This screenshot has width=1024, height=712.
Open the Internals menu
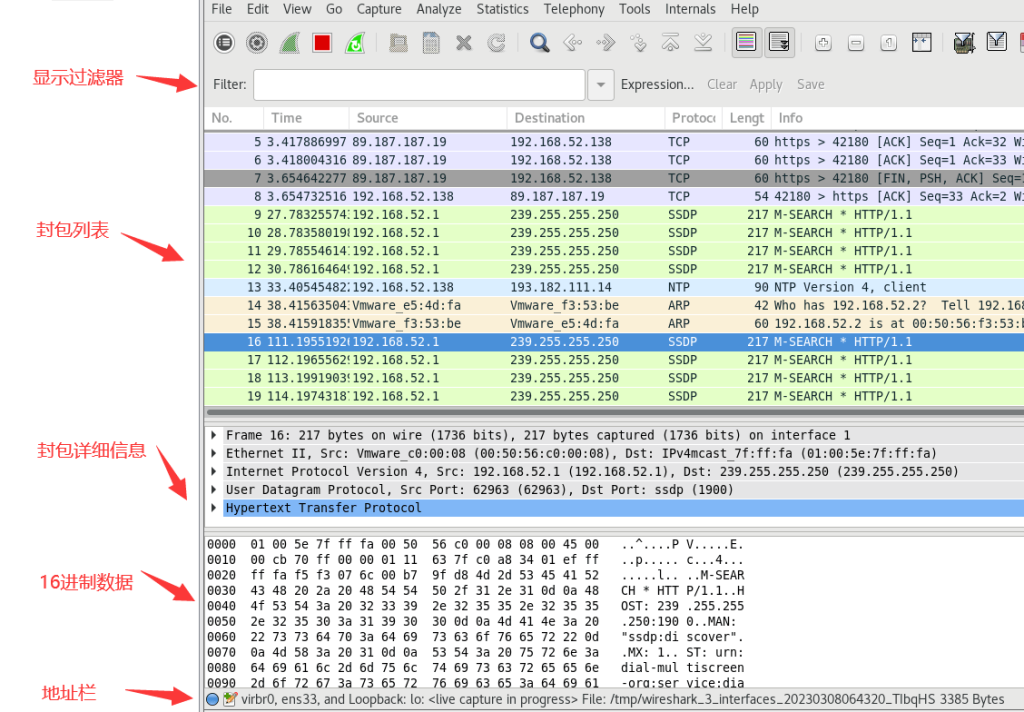pos(690,9)
